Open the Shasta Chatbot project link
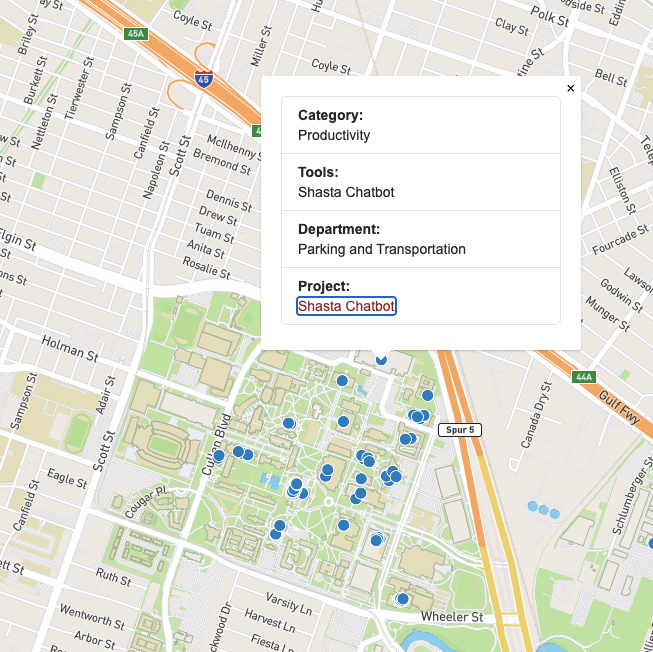Image resolution: width=653 pixels, height=652 pixels. click(346, 306)
